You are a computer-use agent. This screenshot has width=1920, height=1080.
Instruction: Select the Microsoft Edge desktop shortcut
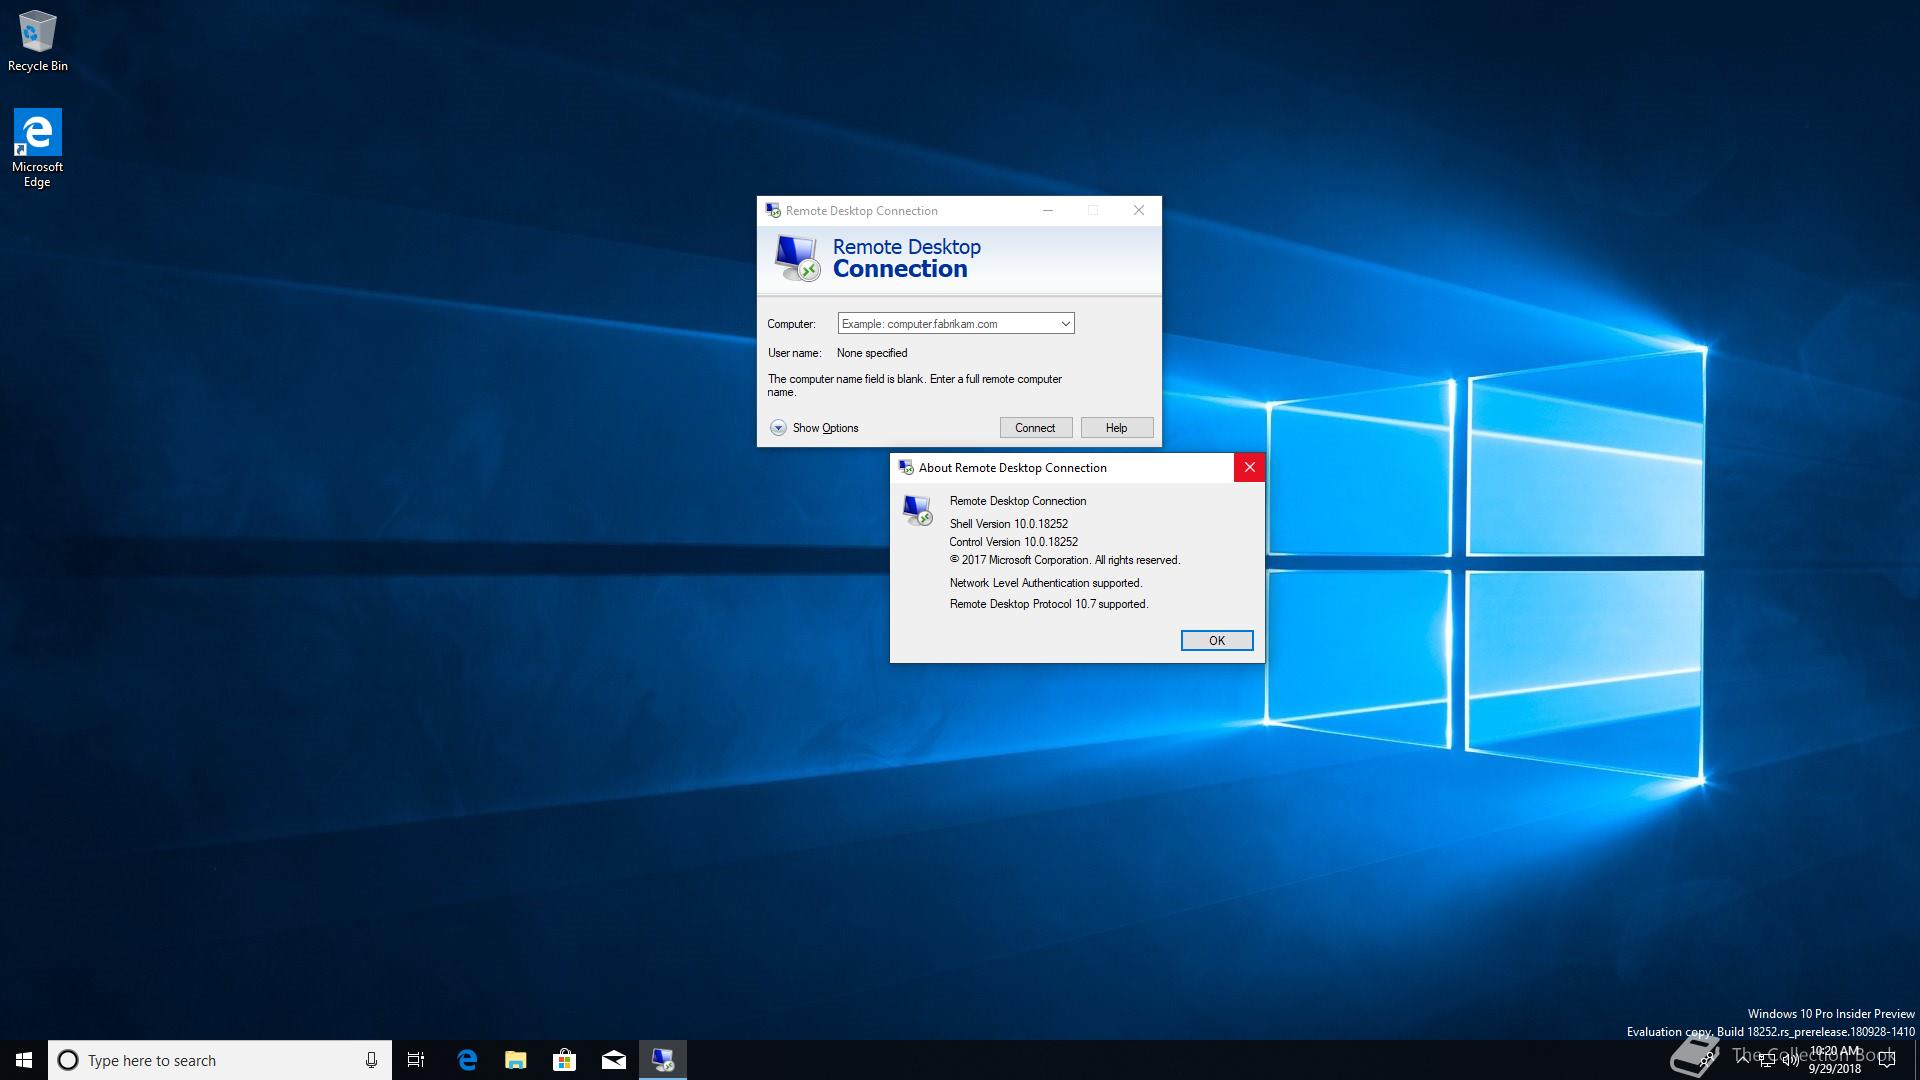click(37, 148)
